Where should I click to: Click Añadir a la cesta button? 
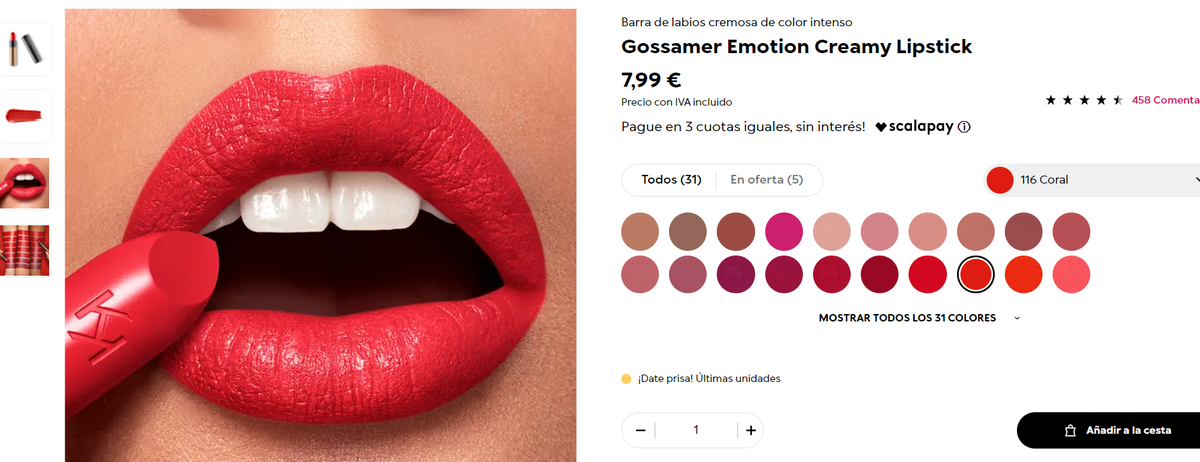click(1108, 430)
